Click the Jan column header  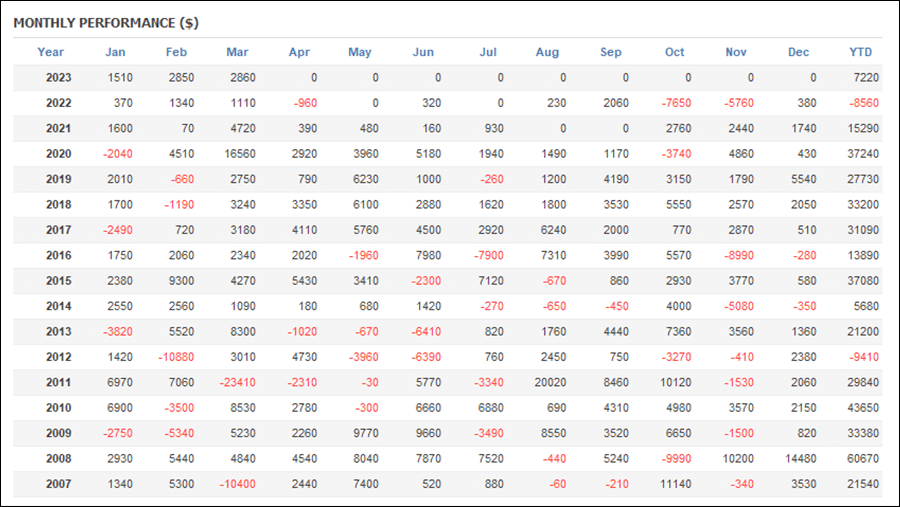pyautogui.click(x=115, y=52)
